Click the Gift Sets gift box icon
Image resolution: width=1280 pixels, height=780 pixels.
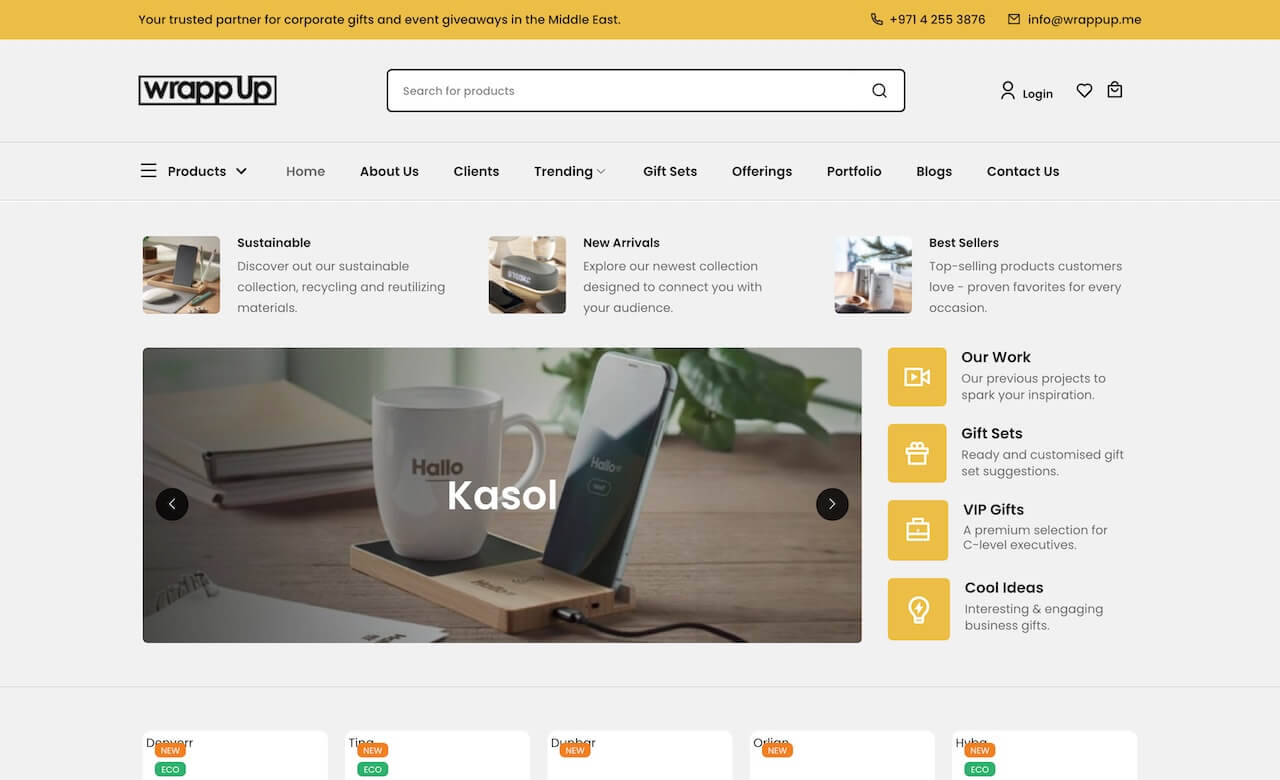coord(917,453)
